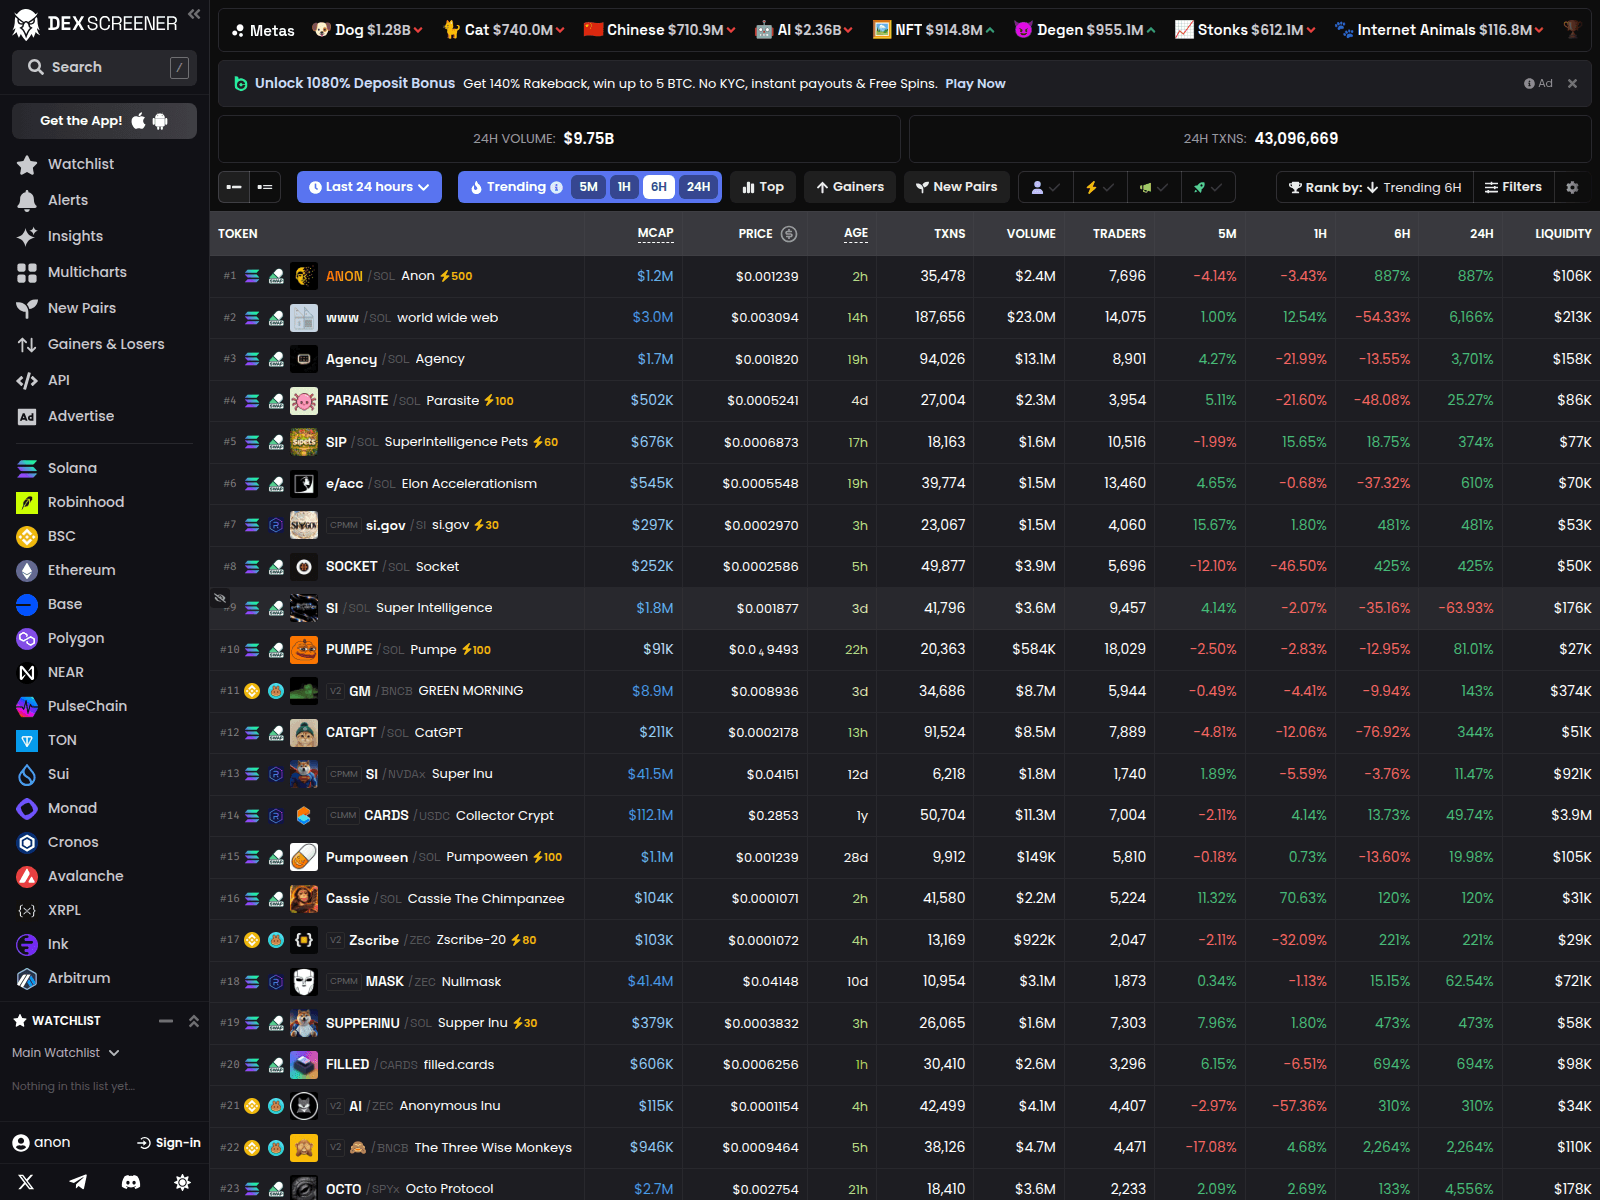Open theme settings gear in sidebar footer
This screenshot has width=1600, height=1200.
[182, 1182]
